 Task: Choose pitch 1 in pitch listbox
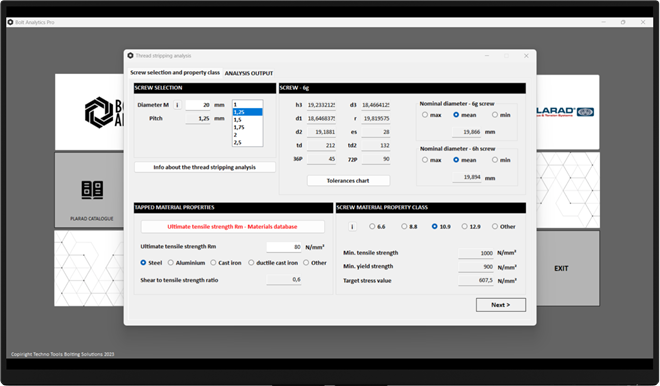248,104
